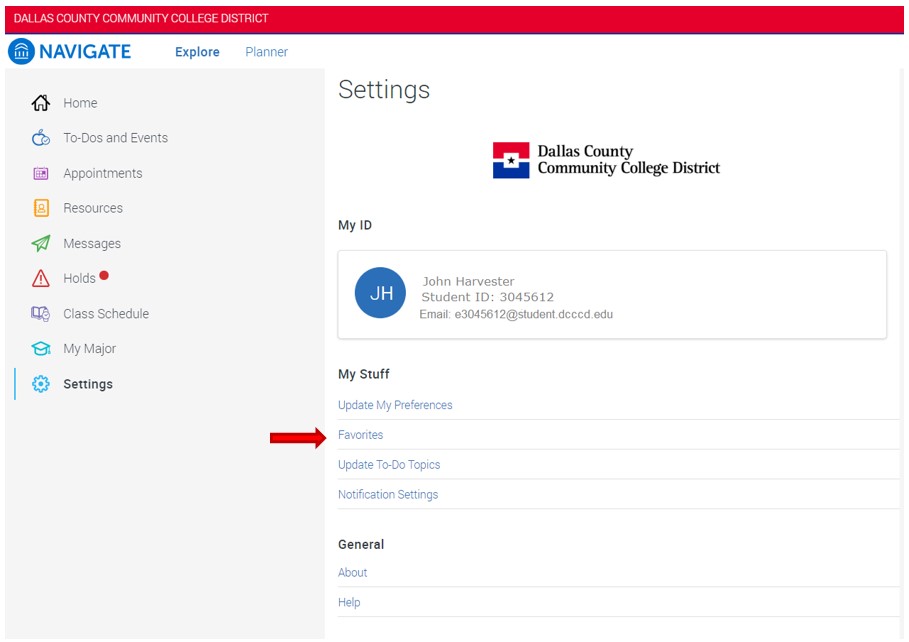Click the Appointments calendar icon

pyautogui.click(x=41, y=173)
